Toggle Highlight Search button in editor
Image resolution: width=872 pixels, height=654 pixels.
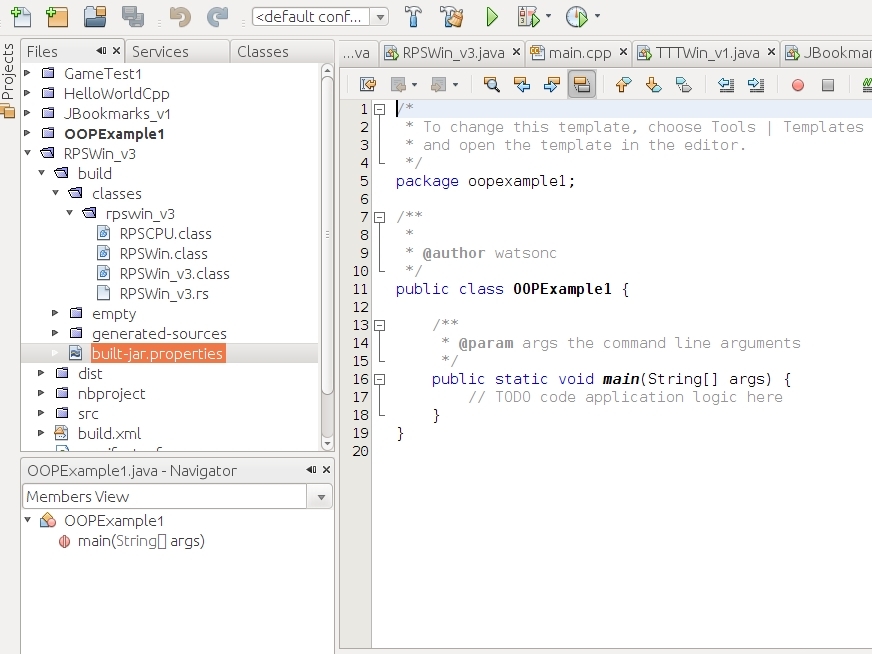pos(582,85)
